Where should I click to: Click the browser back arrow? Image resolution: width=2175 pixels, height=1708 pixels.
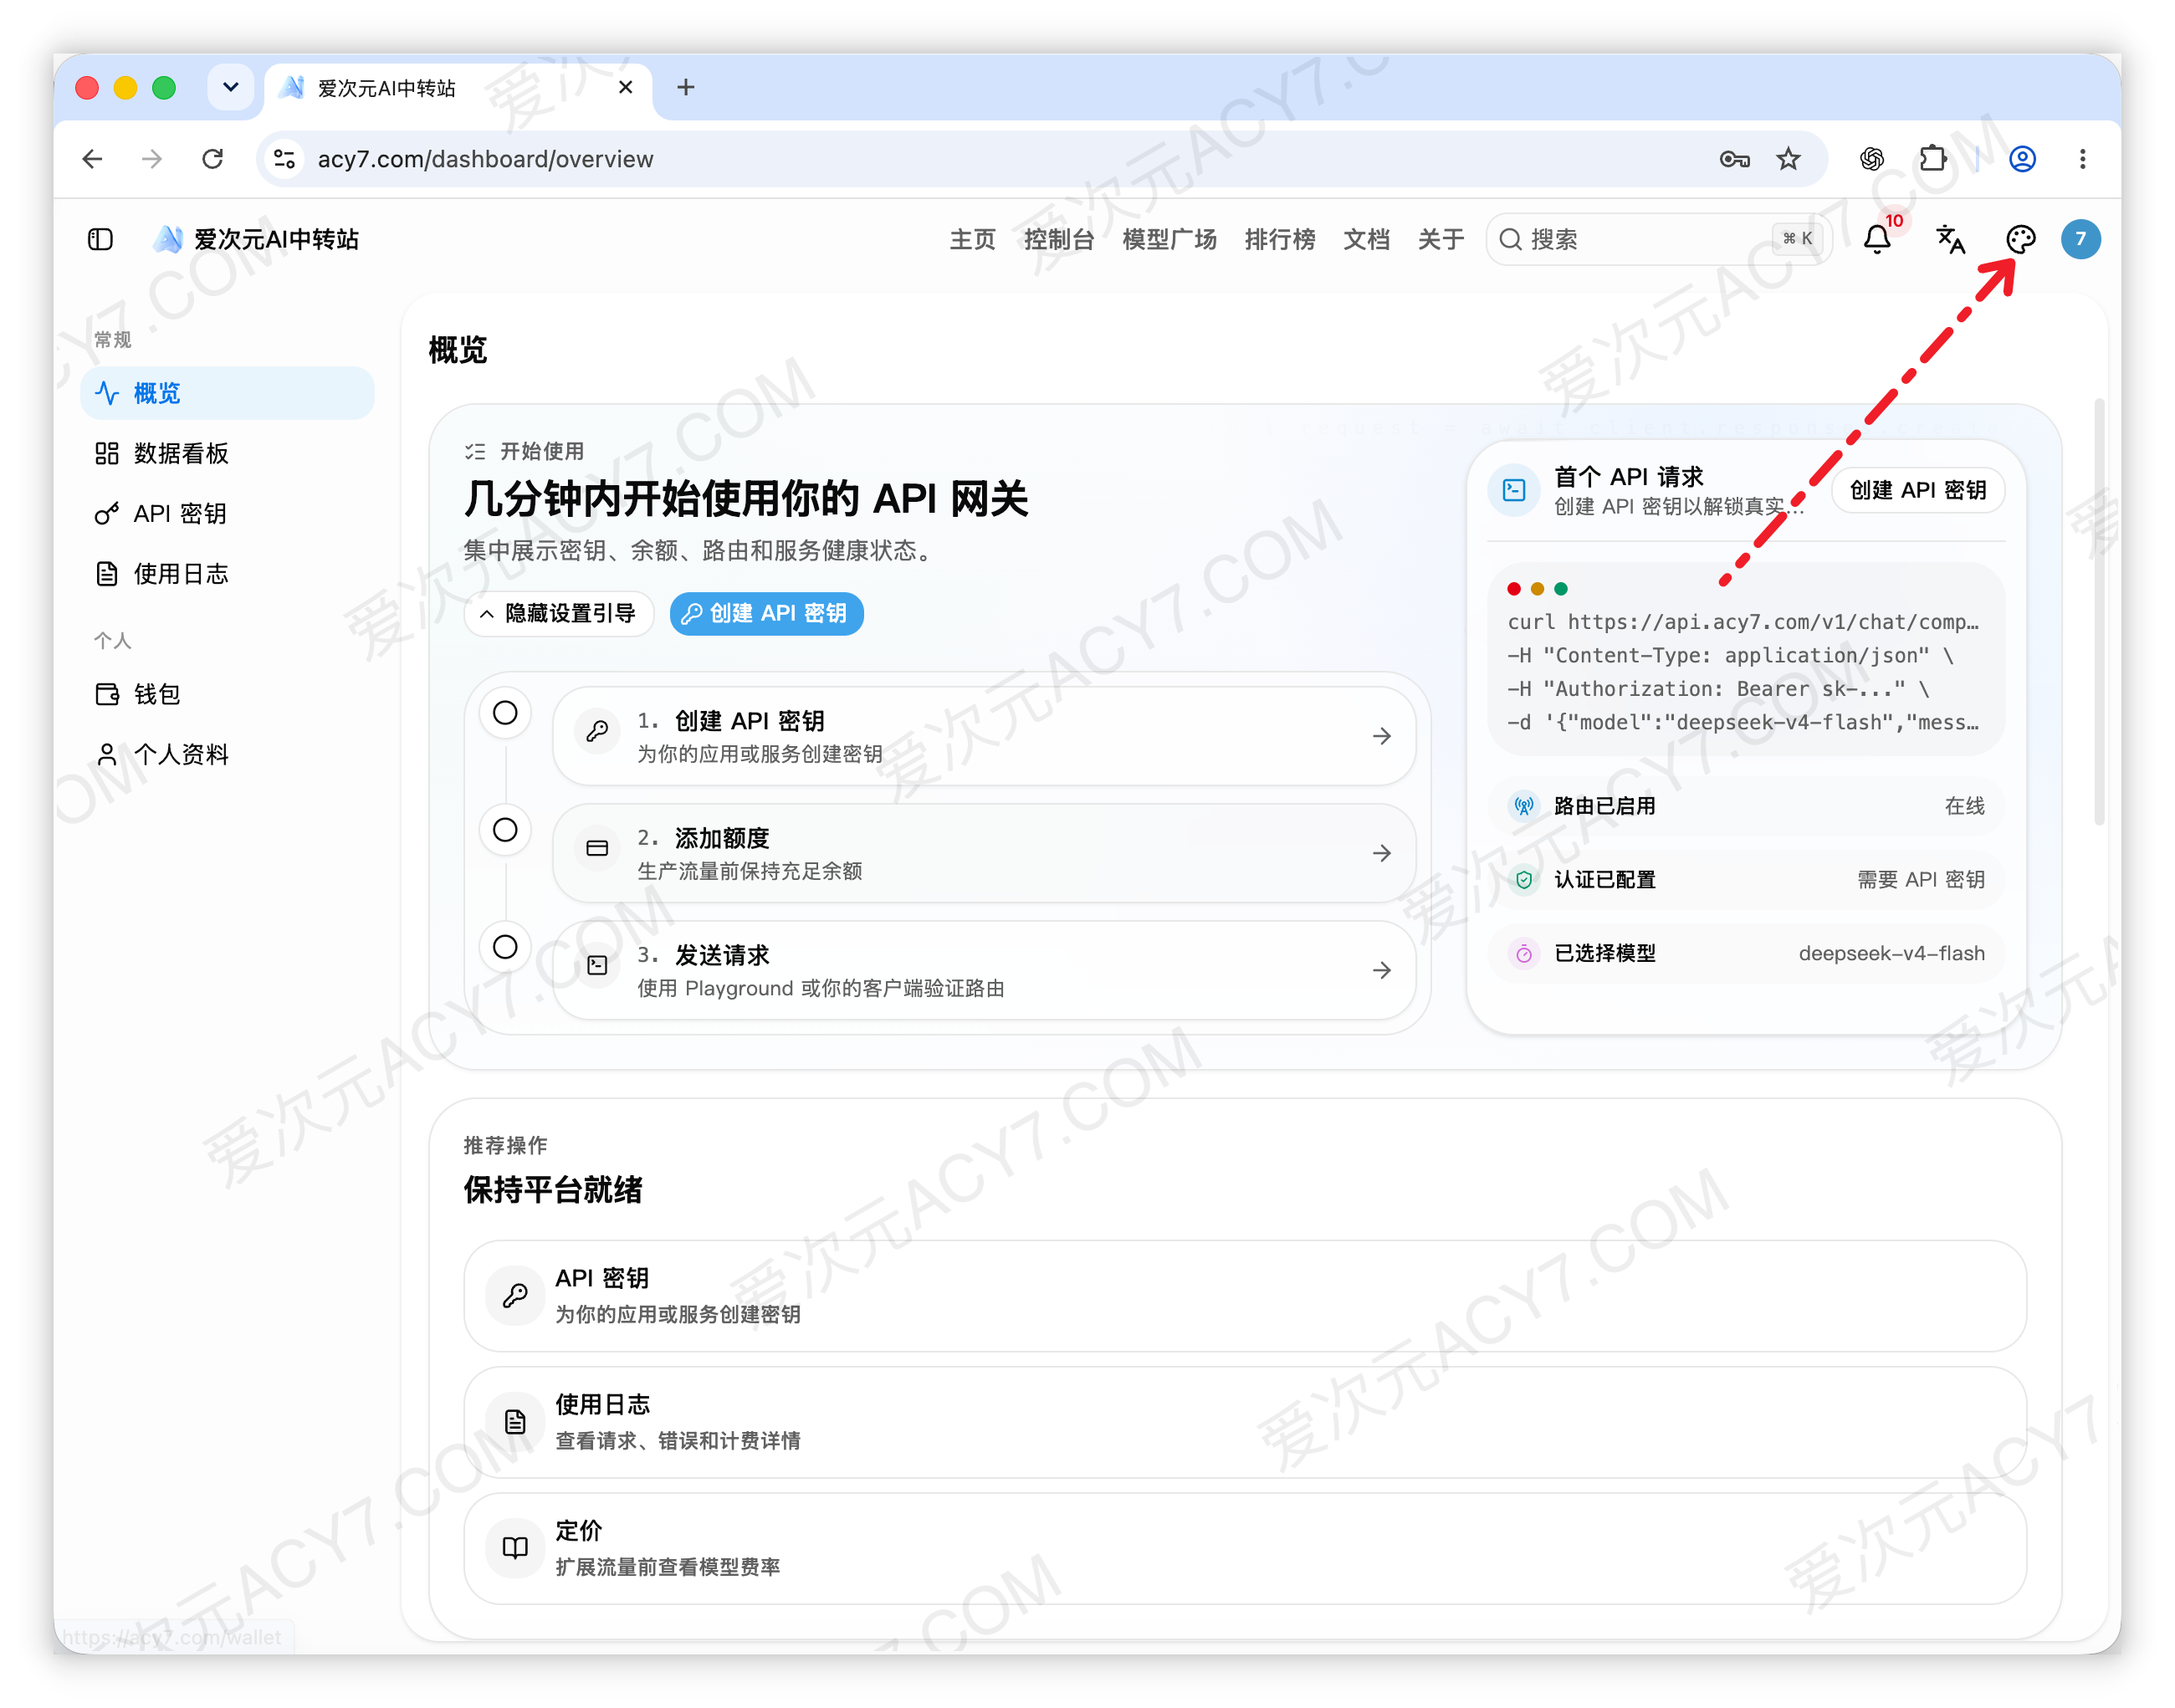click(x=92, y=159)
